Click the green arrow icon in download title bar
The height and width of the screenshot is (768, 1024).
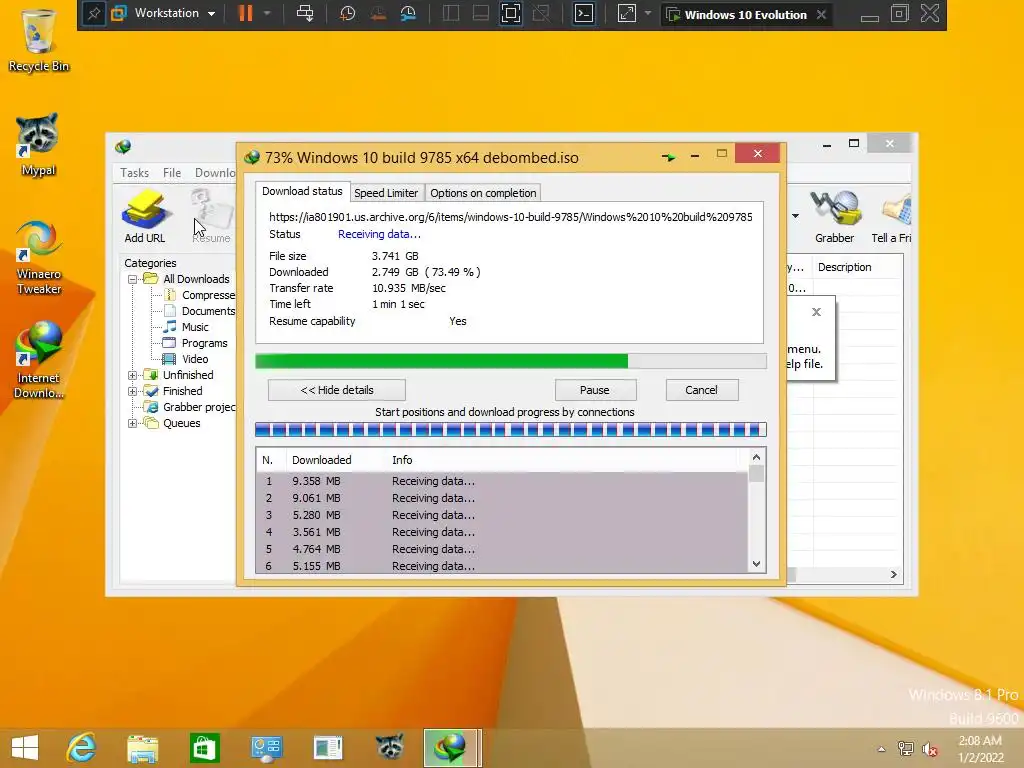(668, 157)
